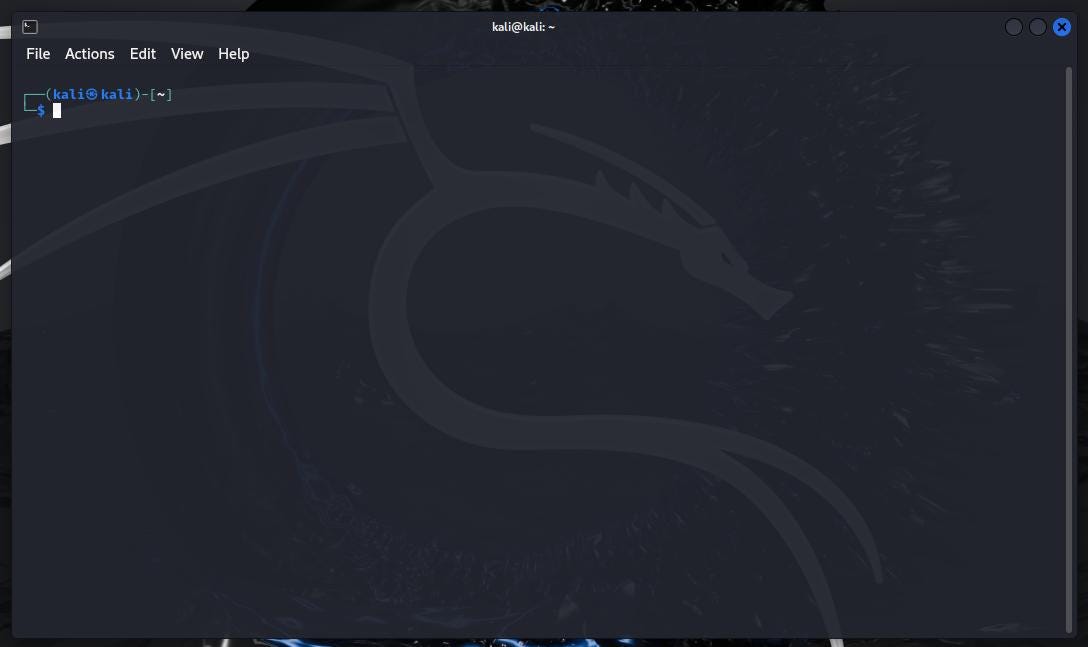Click the terminal cursor at the $ prompt
The width and height of the screenshot is (1088, 647).
[x=57, y=110]
